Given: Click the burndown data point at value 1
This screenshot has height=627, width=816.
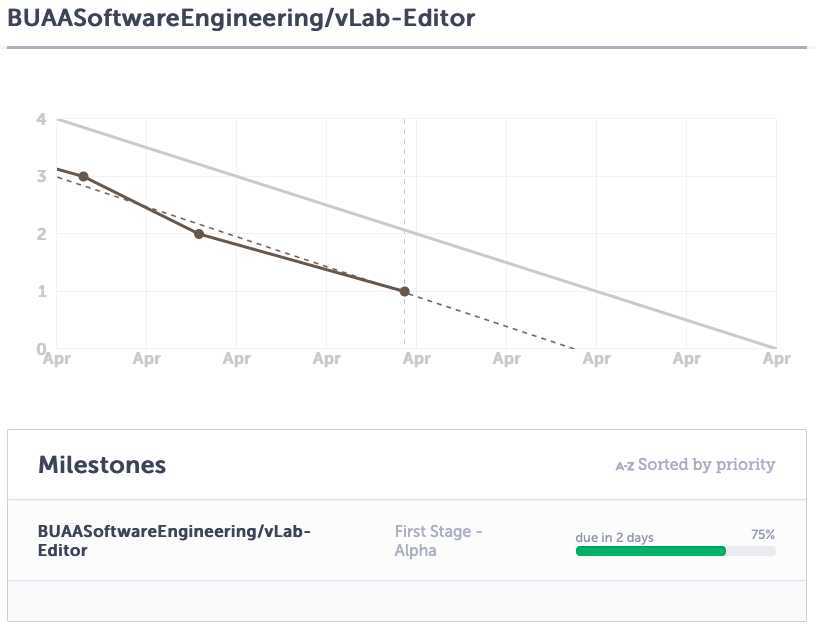Looking at the screenshot, I should point(404,292).
